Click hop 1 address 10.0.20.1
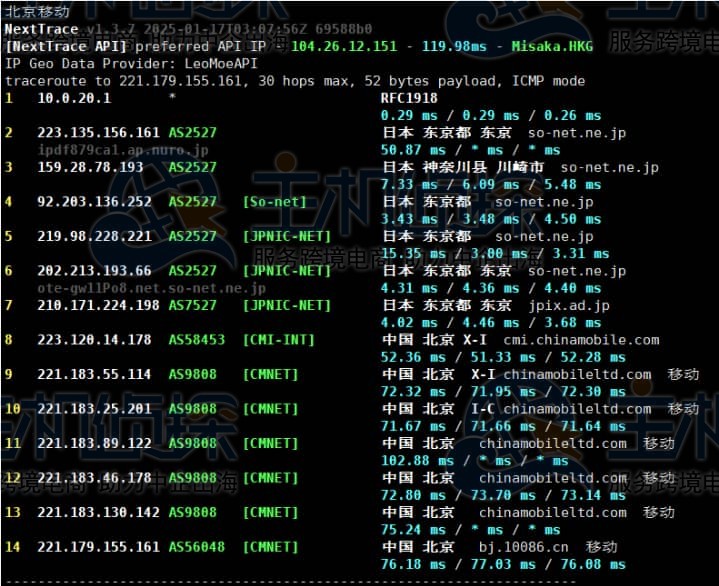This screenshot has height=586, width=719. click(x=74, y=98)
